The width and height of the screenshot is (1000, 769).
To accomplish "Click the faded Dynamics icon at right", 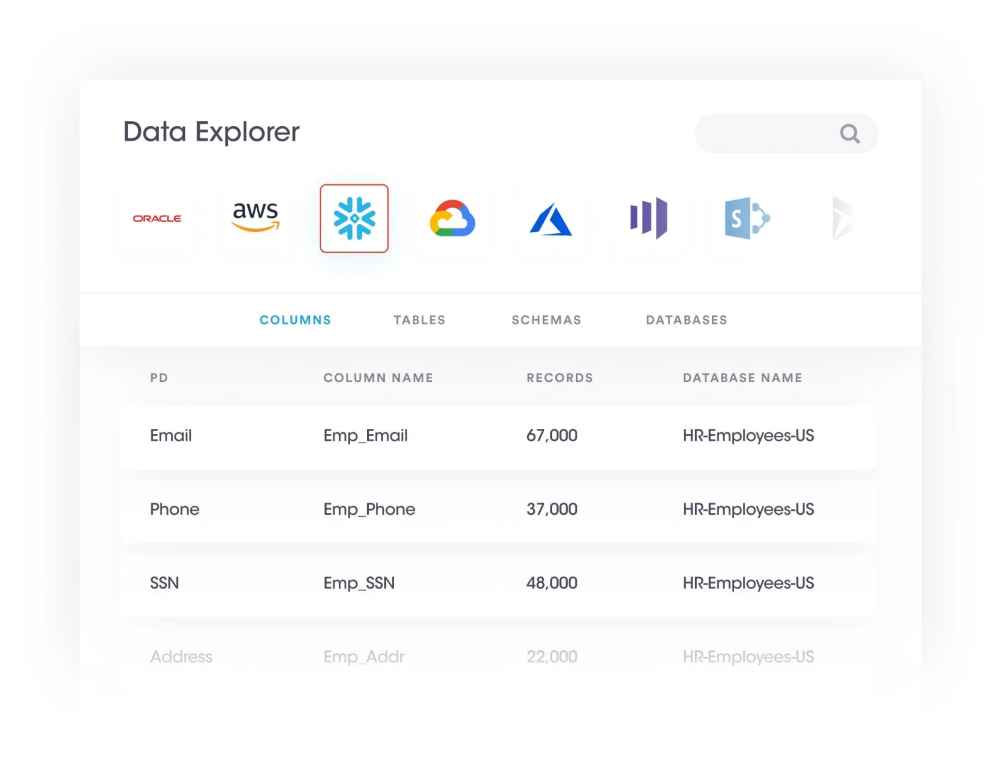I will (x=841, y=218).
